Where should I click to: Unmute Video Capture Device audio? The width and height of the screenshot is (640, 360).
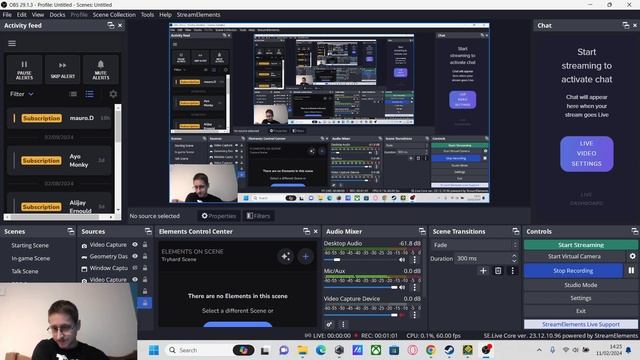click(402, 315)
